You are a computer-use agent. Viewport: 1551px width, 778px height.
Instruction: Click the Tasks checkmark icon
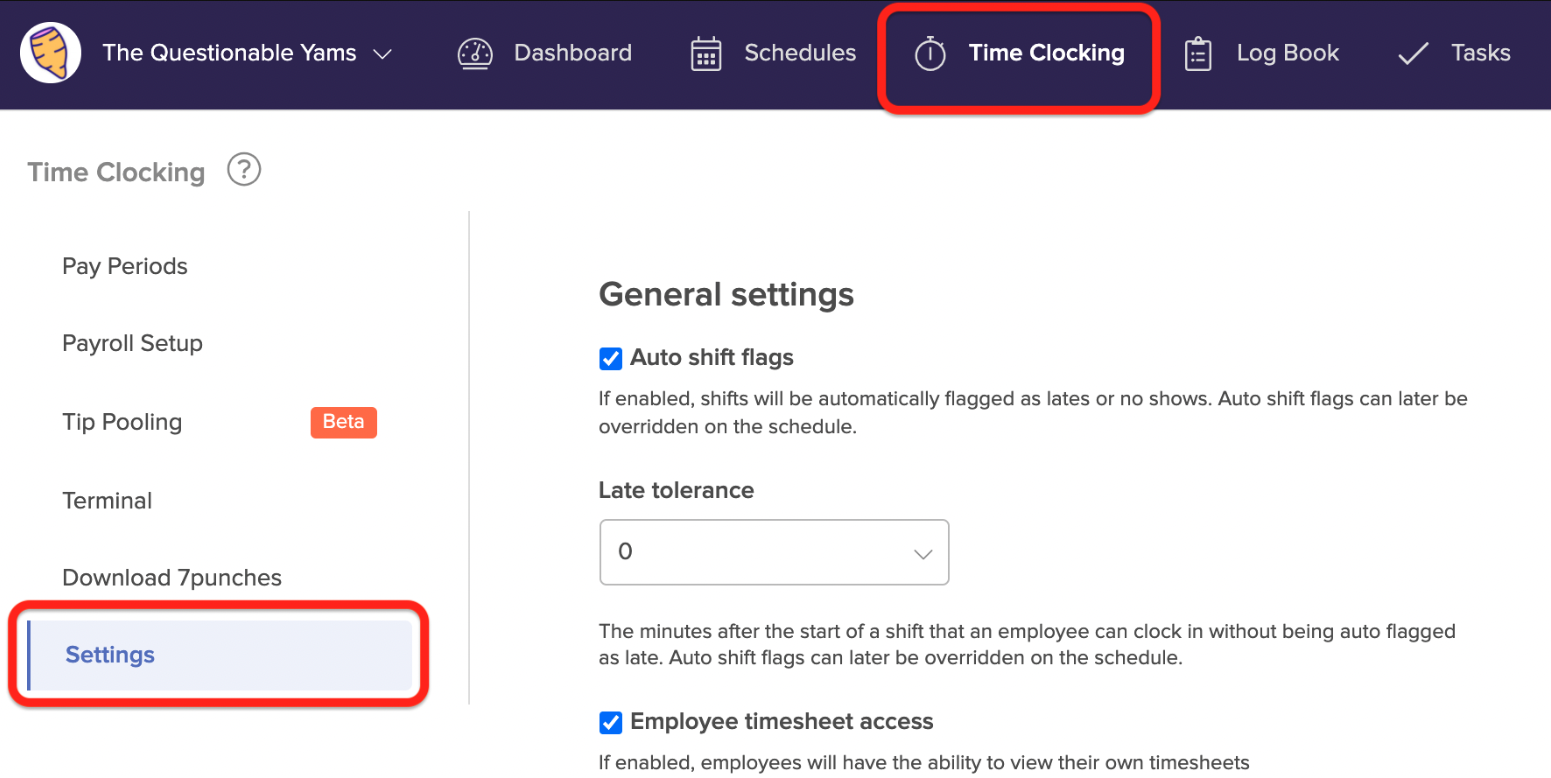pos(1413,53)
